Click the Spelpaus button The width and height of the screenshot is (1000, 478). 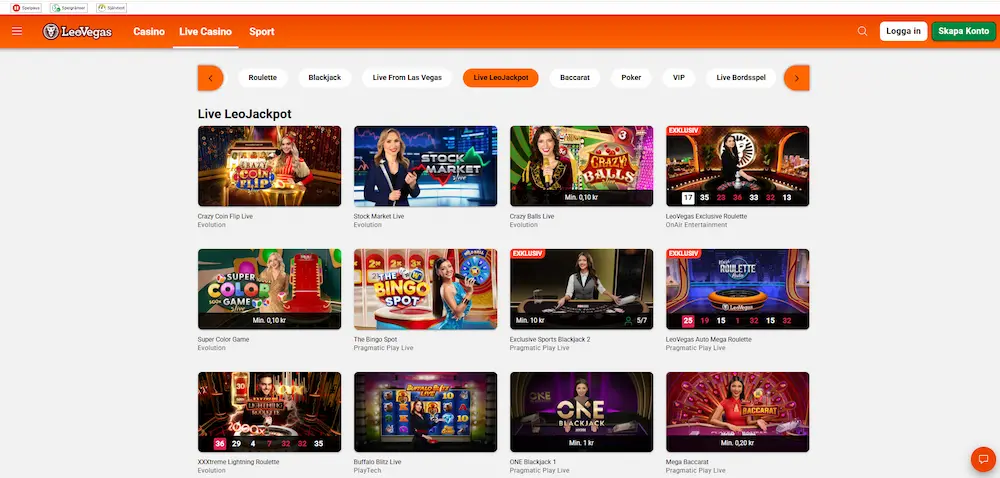click(x=26, y=8)
